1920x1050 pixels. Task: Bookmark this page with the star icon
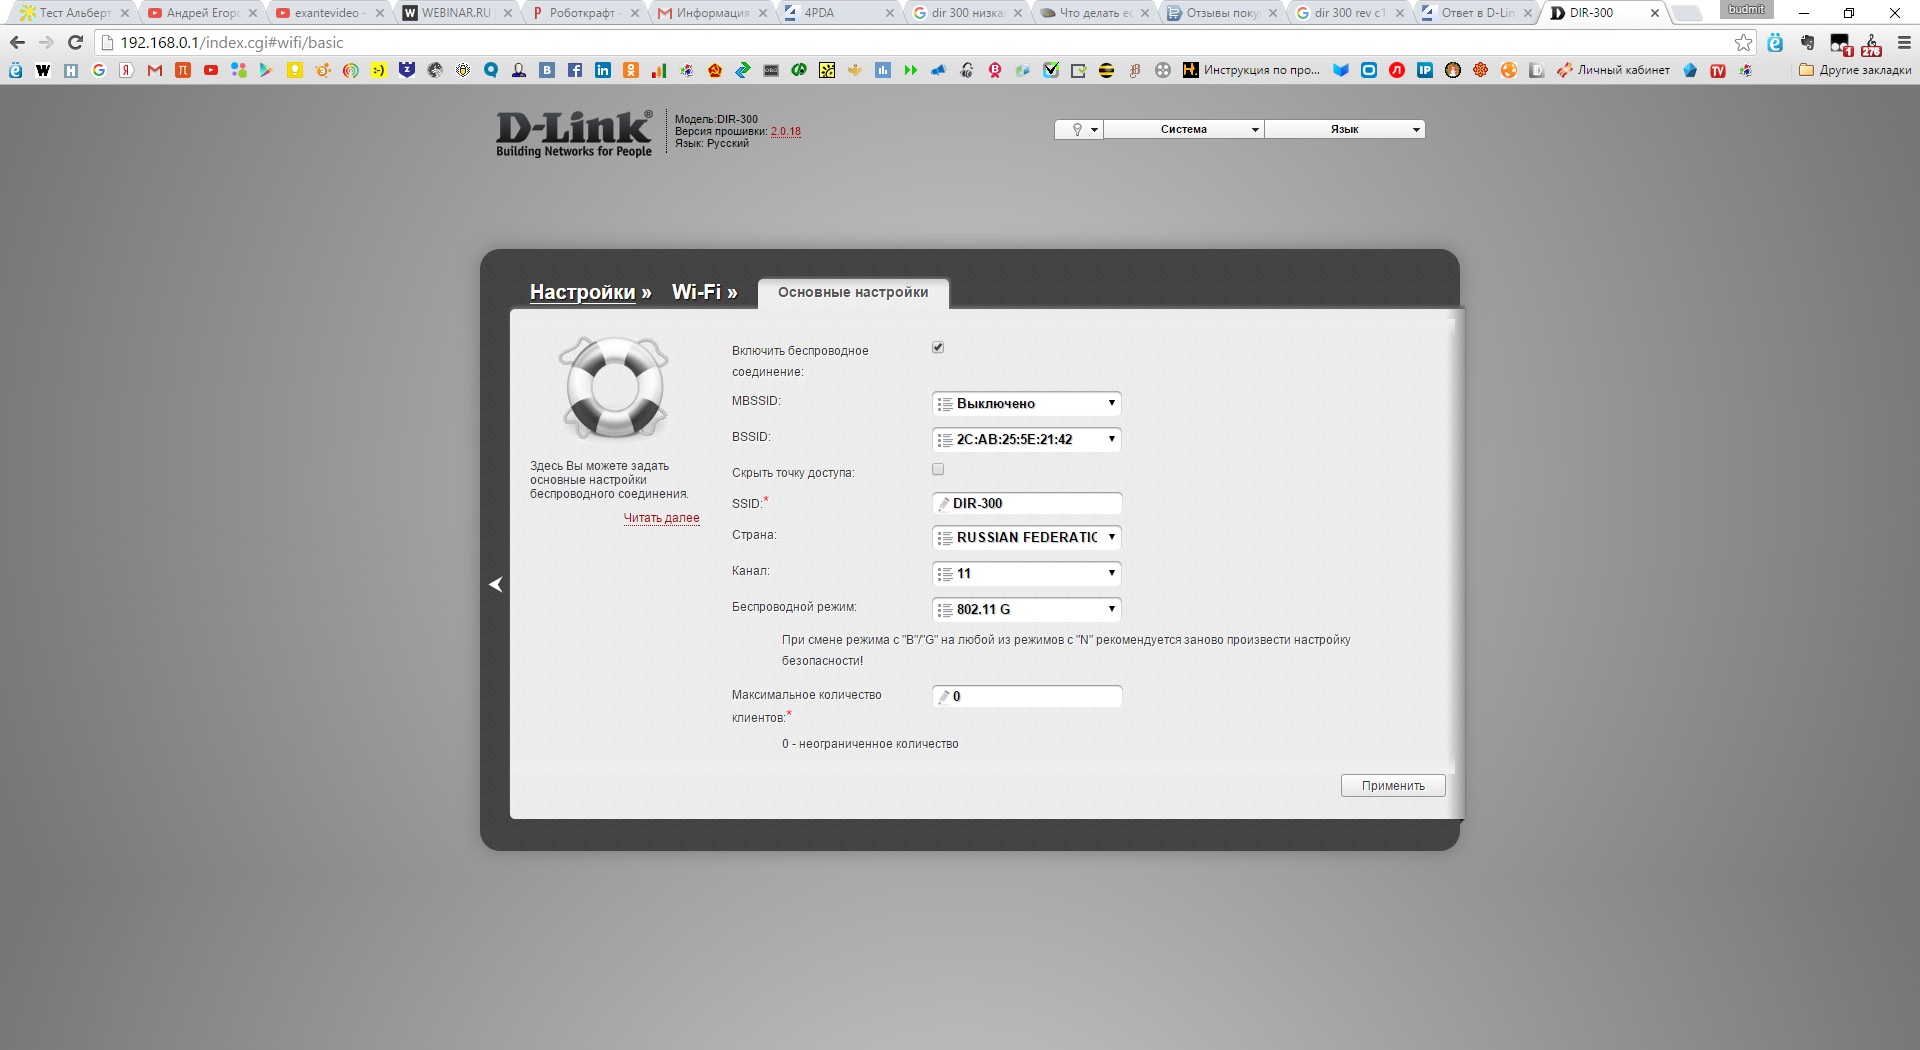click(1744, 42)
